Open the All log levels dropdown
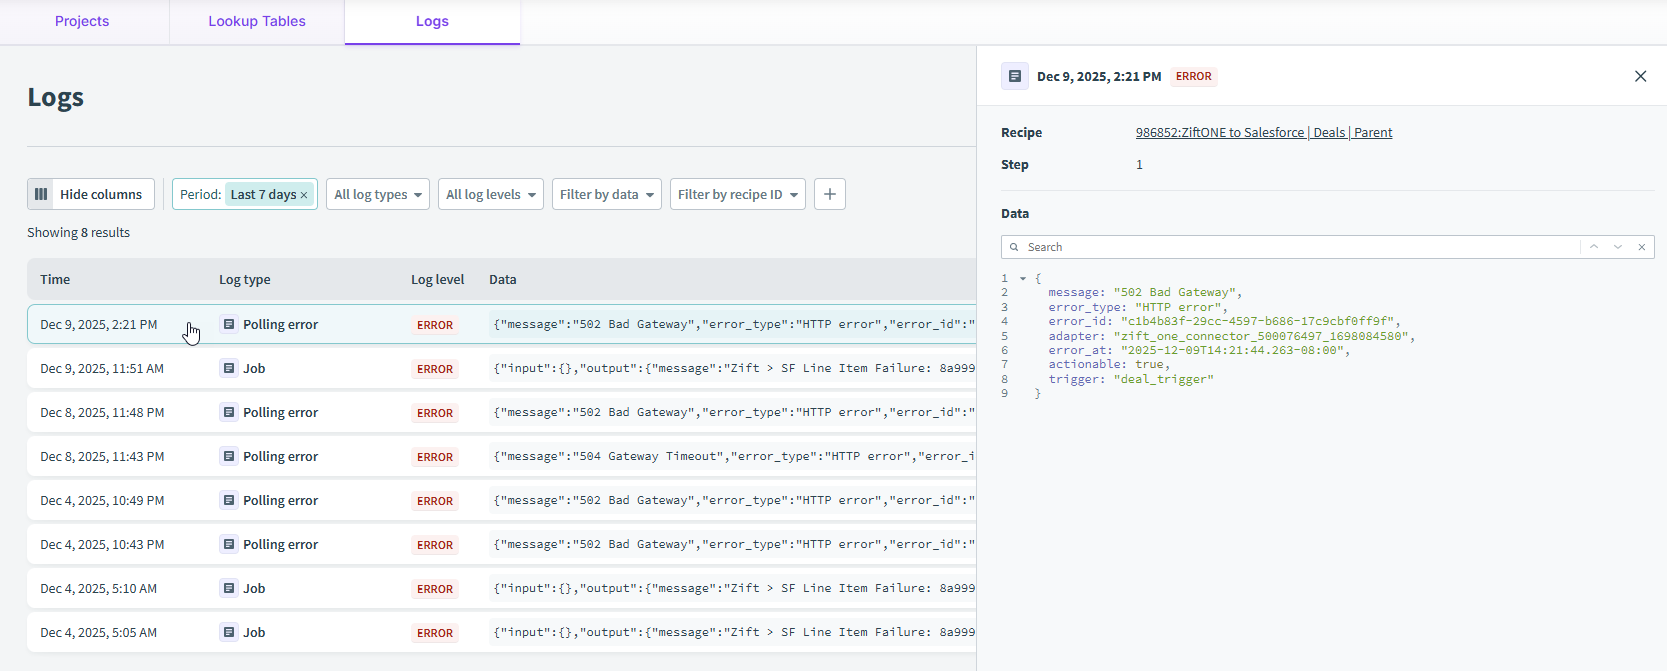The width and height of the screenshot is (1667, 671). tap(490, 194)
